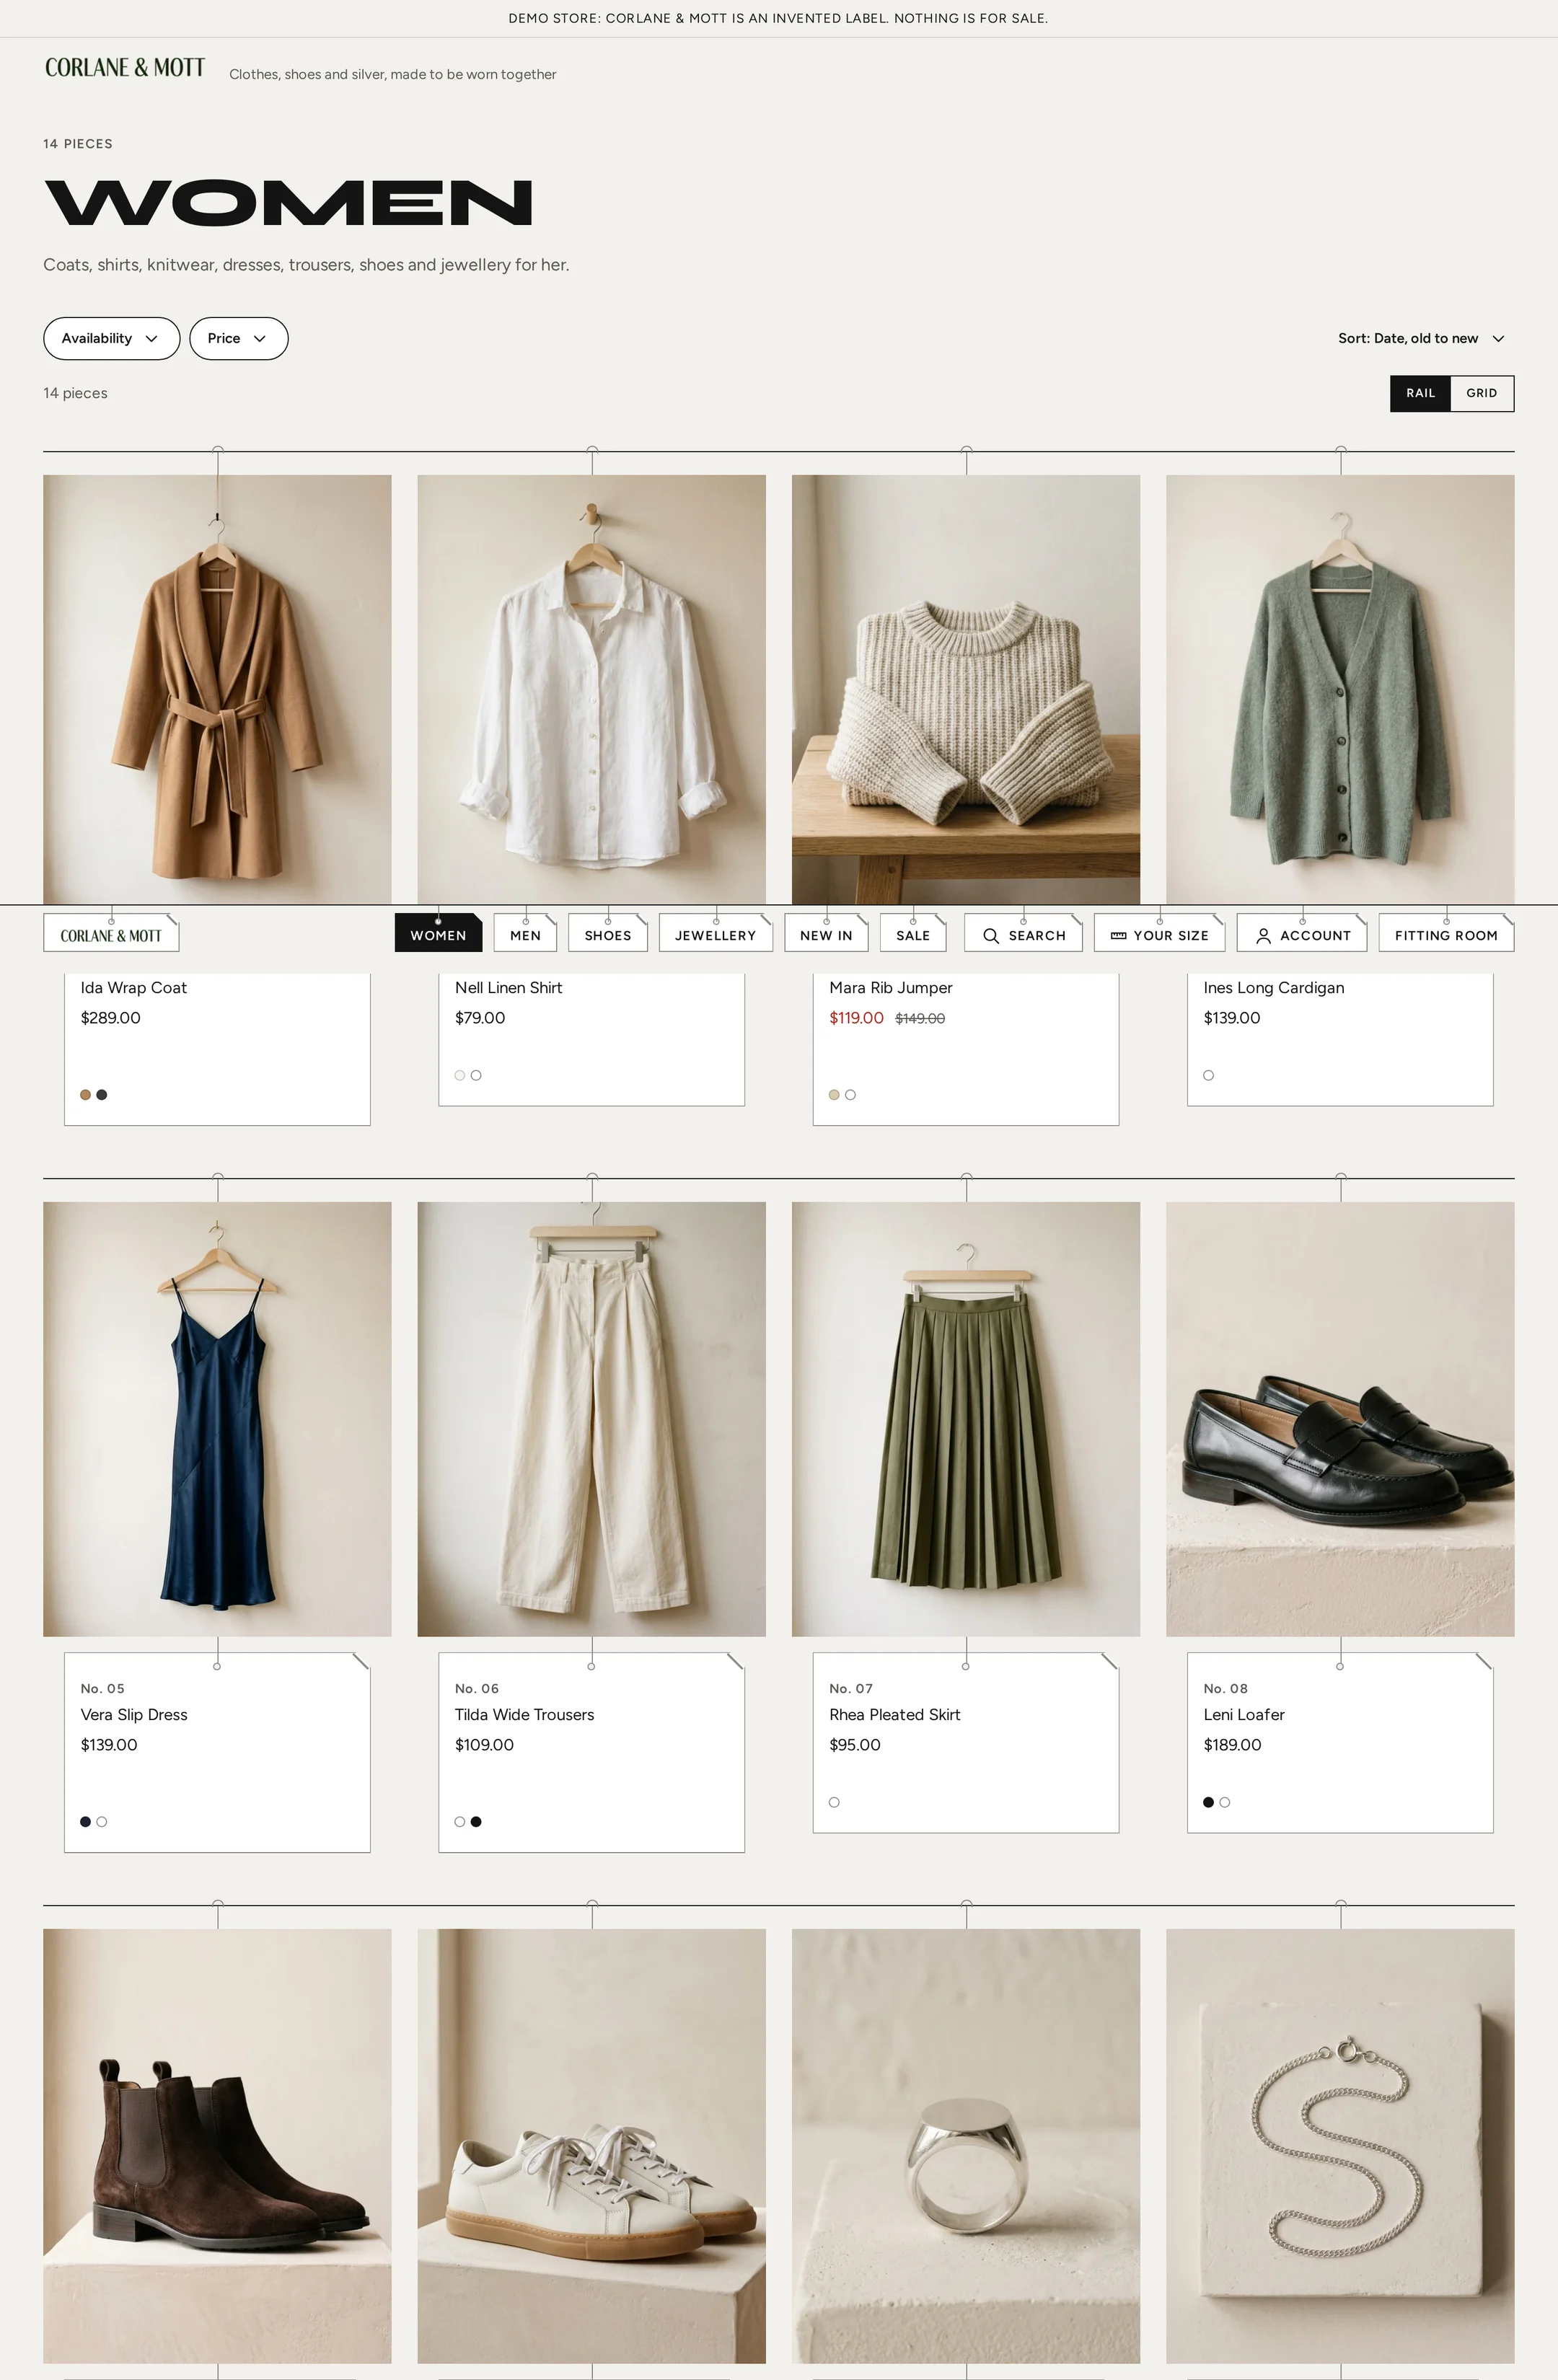The image size is (1558, 2380).
Task: Click the Corlane & Mott tag in sticky nav
Action: [x=111, y=934]
